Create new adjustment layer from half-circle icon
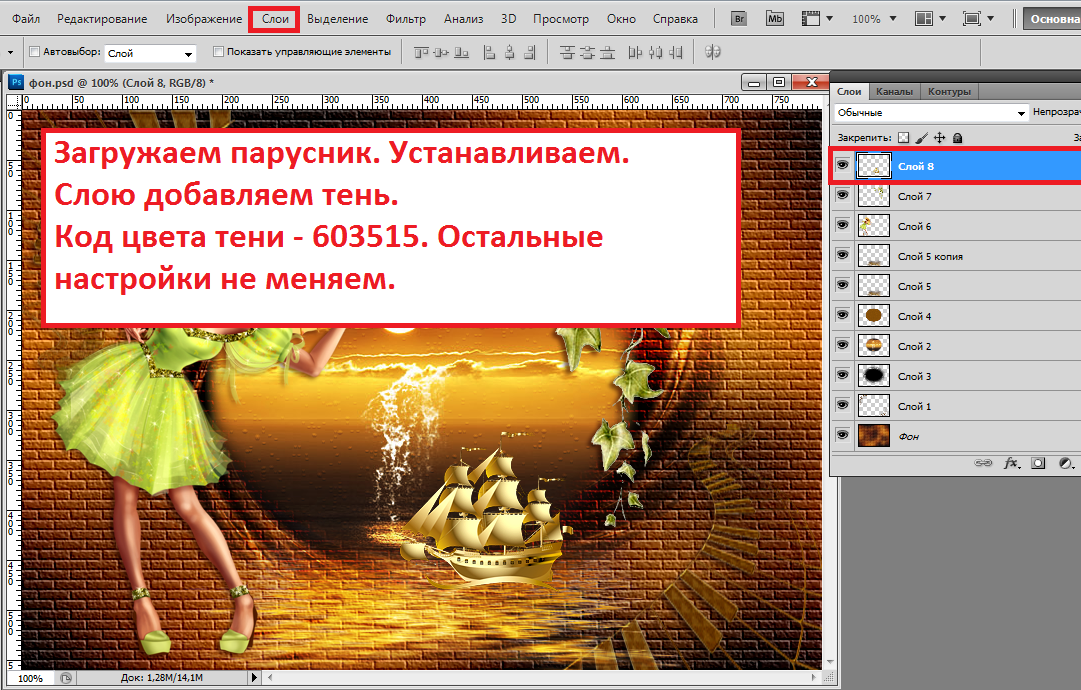 pos(1065,464)
